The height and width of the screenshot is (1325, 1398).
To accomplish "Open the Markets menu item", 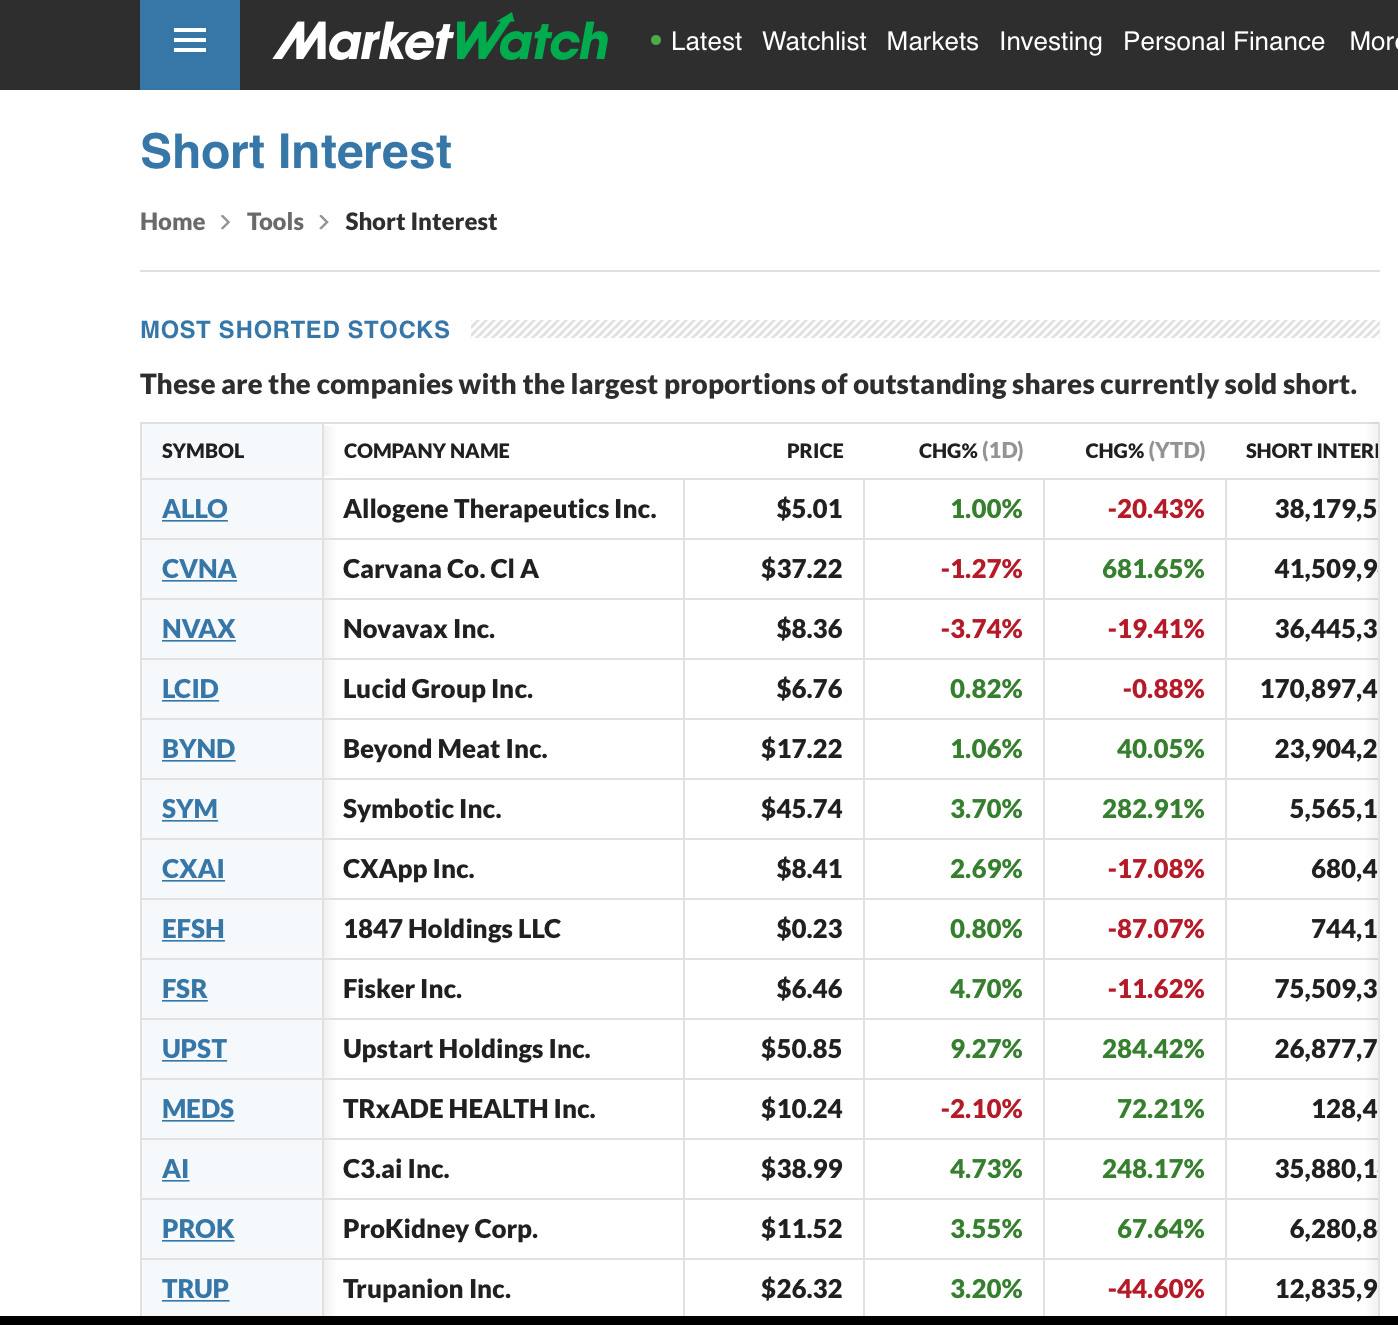I will (x=931, y=41).
